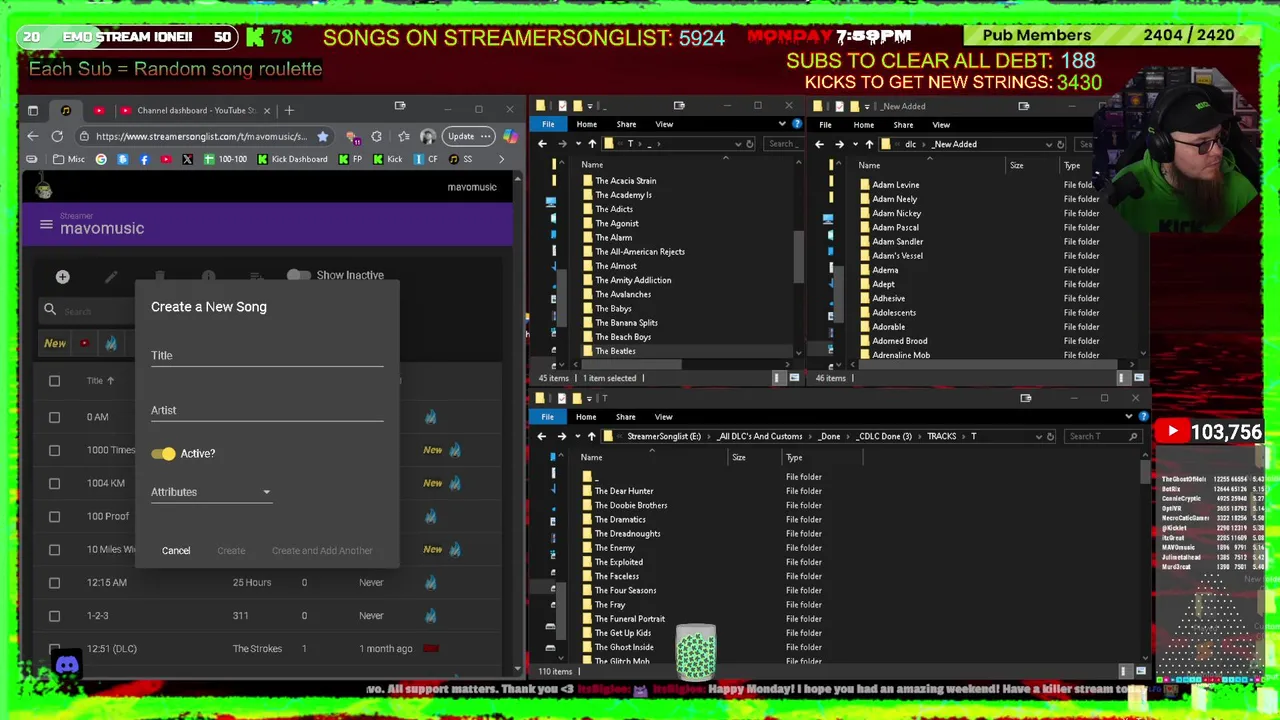Check the 100 Proof song checkbox
1280x720 pixels.
54,516
